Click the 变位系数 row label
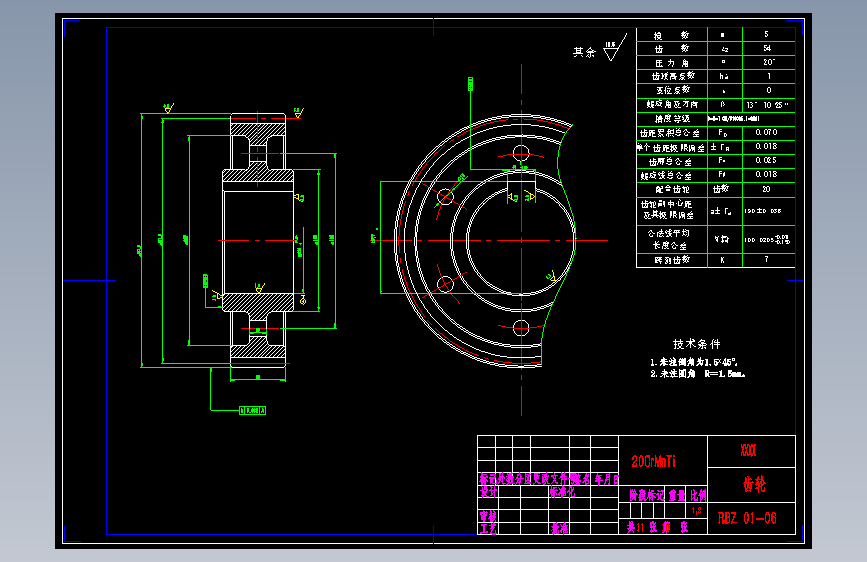Screen dimensions: 867x562 point(673,90)
